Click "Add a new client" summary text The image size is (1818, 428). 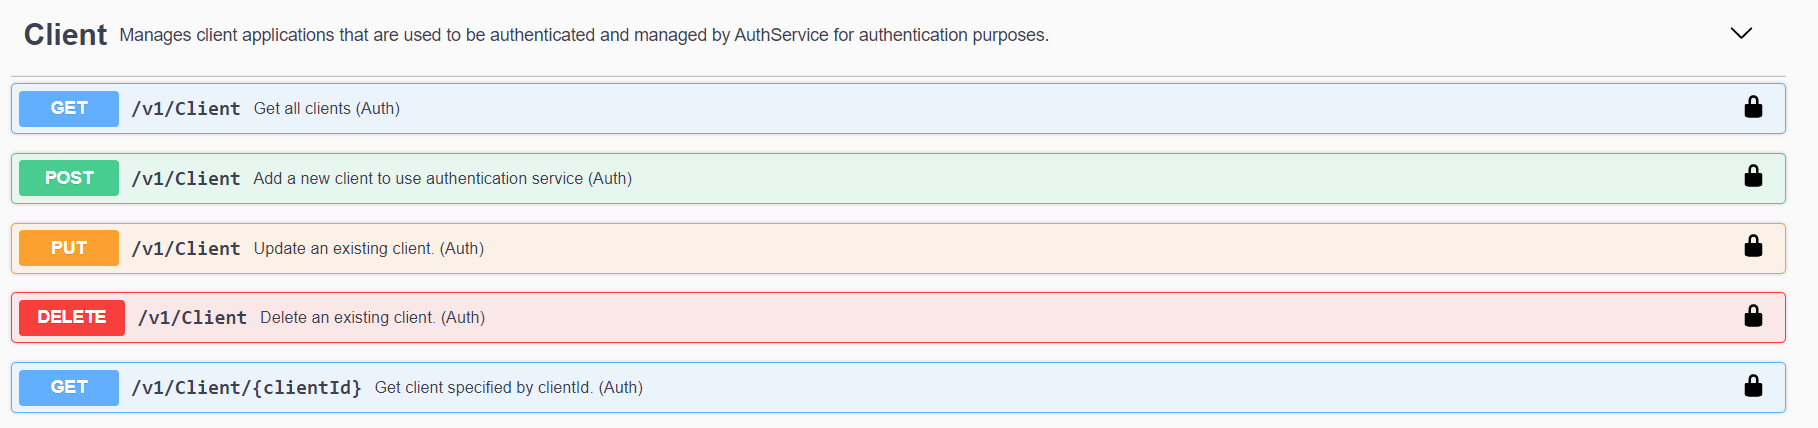[x=442, y=179]
